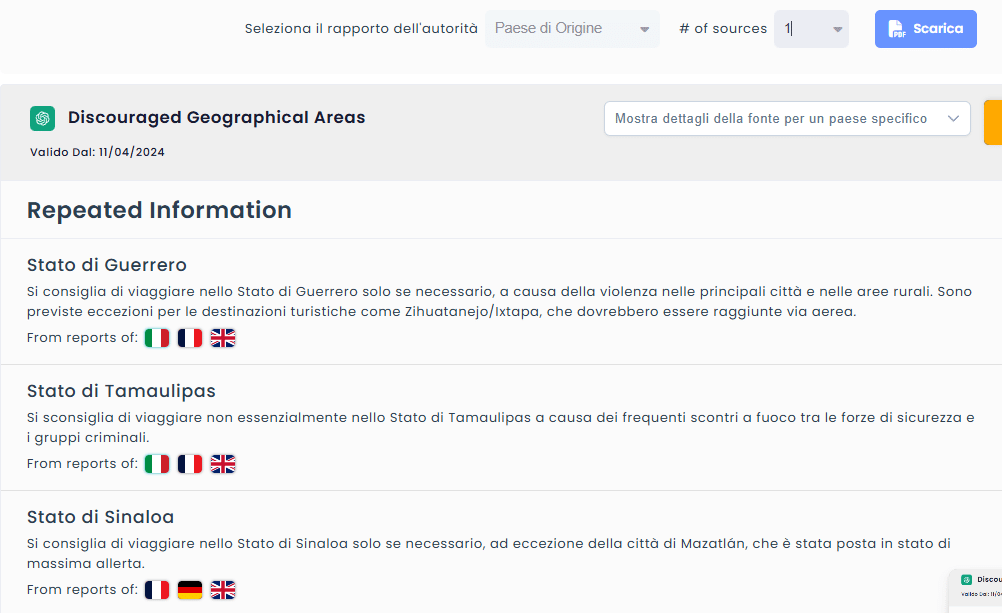The width and height of the screenshot is (1002, 613).
Task: Click the French flag under Stato di Guerrero
Action: coord(190,338)
